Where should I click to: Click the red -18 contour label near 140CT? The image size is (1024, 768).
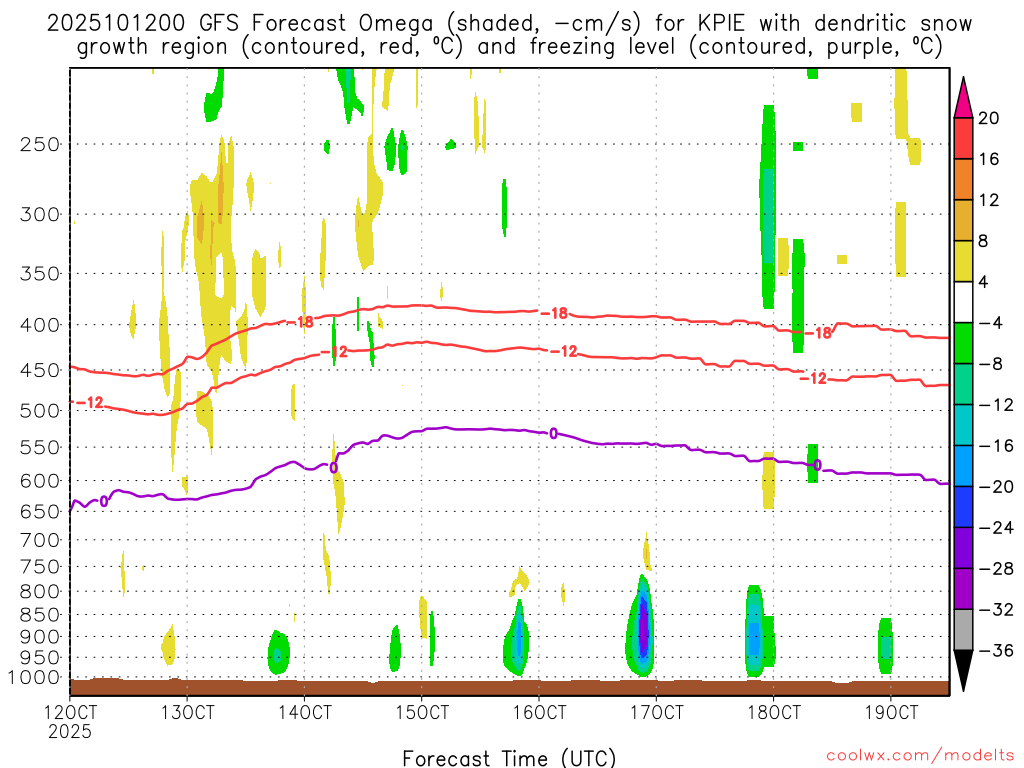300,321
